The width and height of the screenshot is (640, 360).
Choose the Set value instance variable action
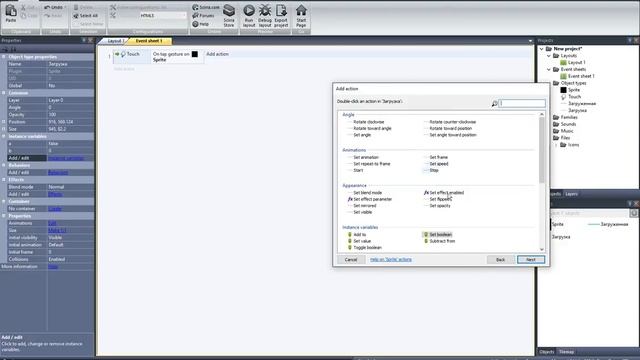359,241
